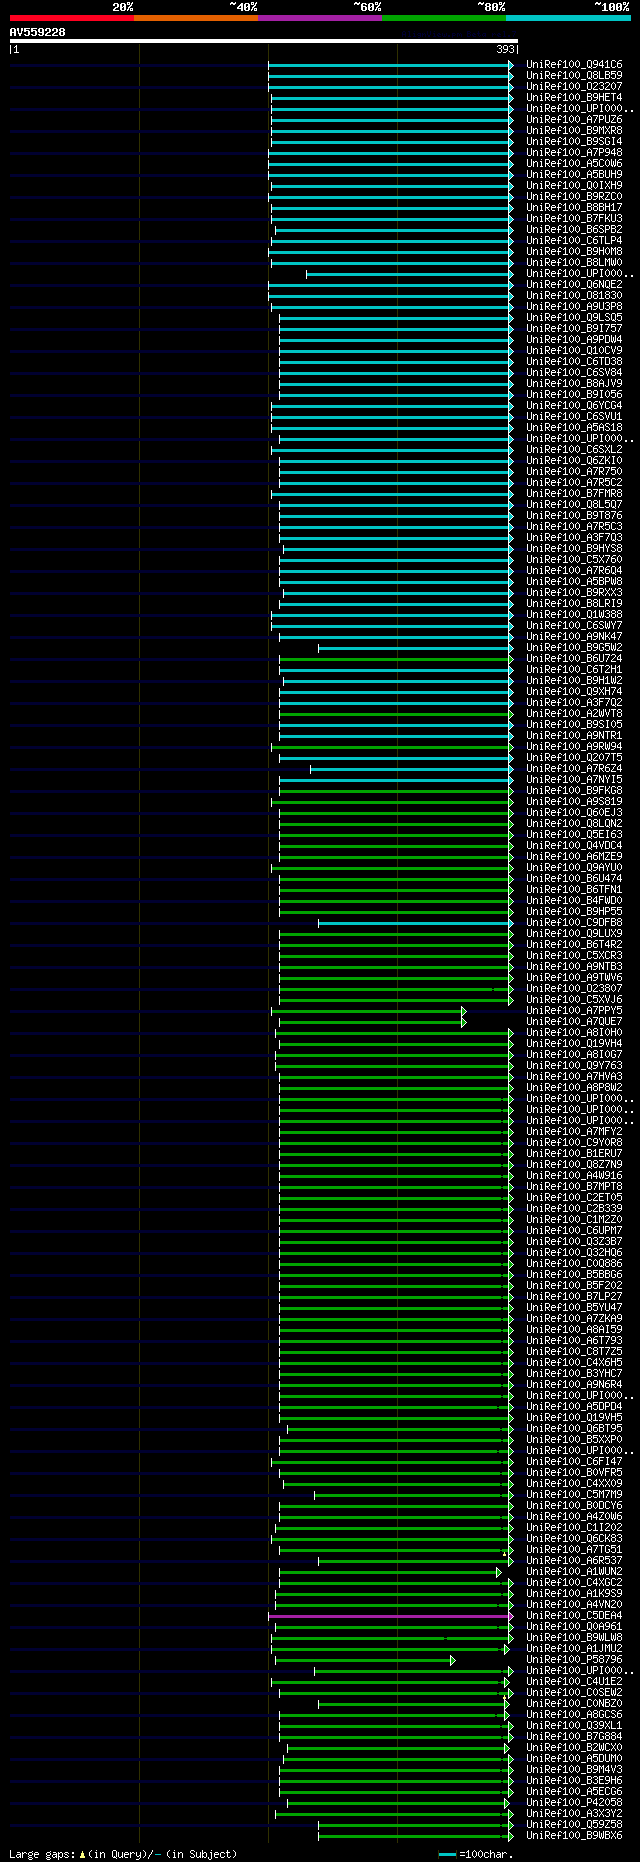Select label UniRef100_A9N6R4
Image resolution: width=640 pixels, height=1862 pixels.
[574, 1385]
